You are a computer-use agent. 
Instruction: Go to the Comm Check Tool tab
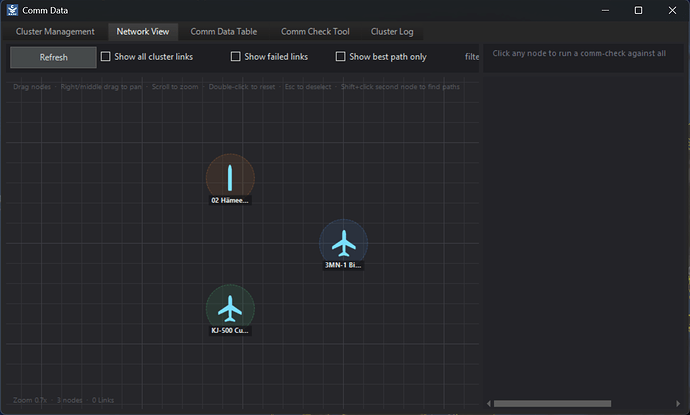tap(315, 32)
